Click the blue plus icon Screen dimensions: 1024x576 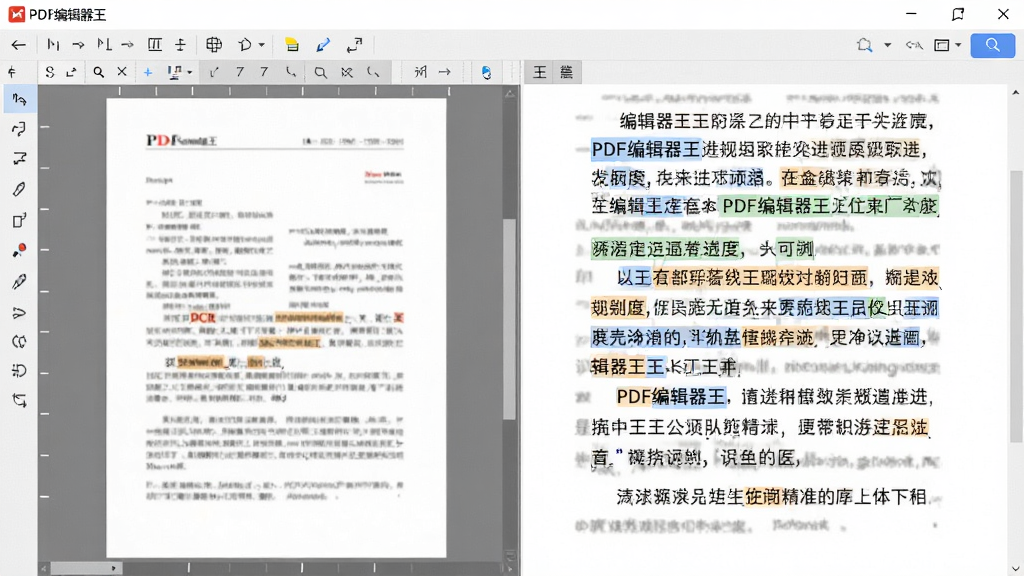148,72
